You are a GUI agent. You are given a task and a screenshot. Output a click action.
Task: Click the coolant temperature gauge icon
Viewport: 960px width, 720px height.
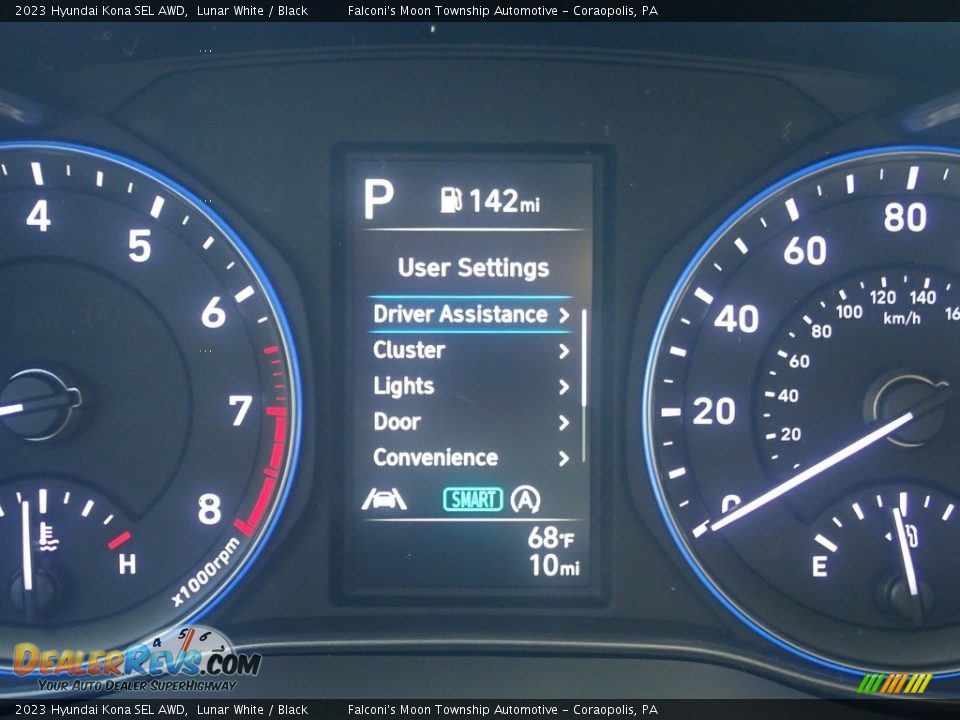pyautogui.click(x=48, y=537)
